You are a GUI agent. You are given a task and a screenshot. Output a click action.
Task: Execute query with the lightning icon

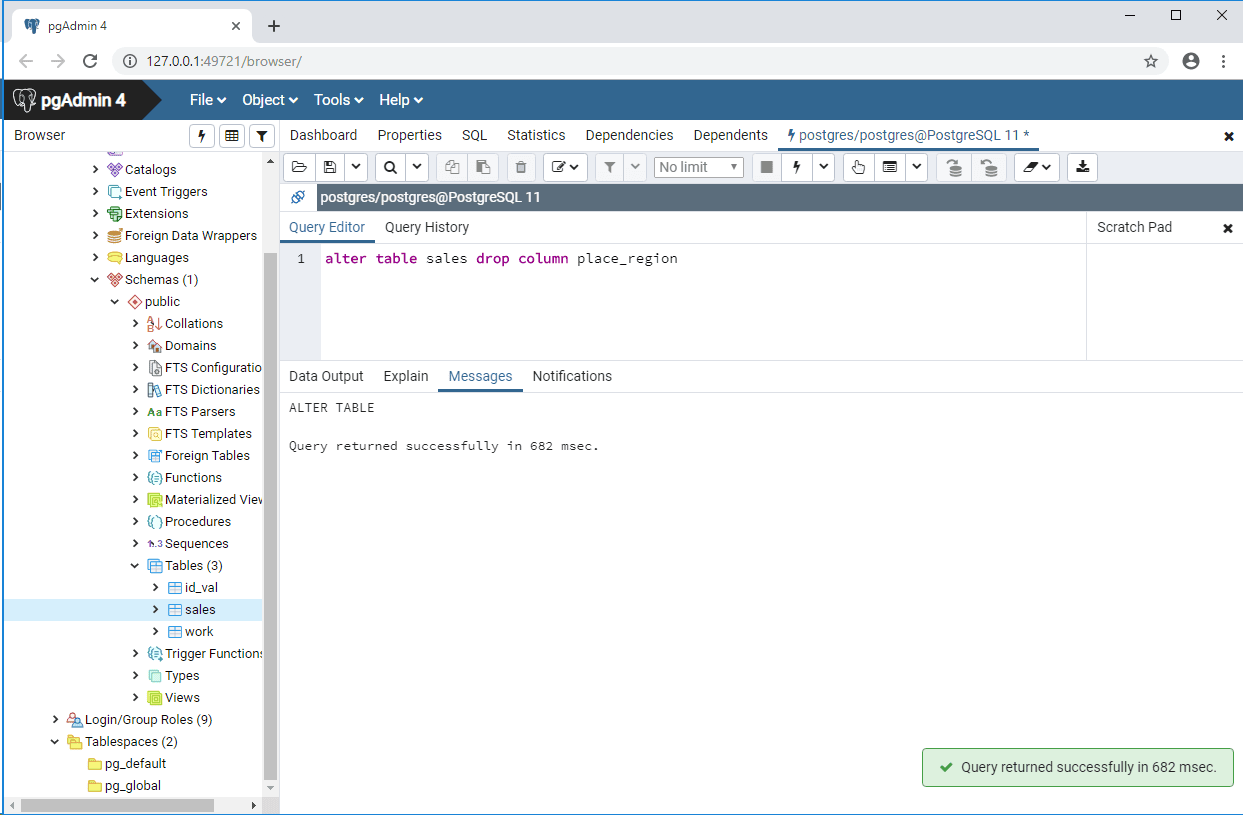796,167
